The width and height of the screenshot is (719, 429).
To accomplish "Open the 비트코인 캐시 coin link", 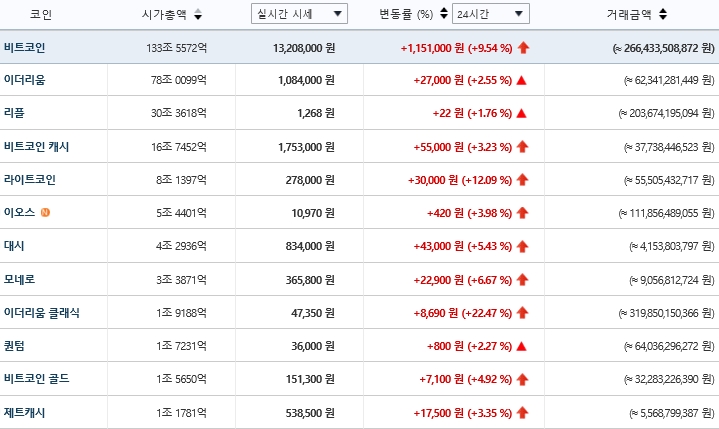I will pyautogui.click(x=36, y=146).
